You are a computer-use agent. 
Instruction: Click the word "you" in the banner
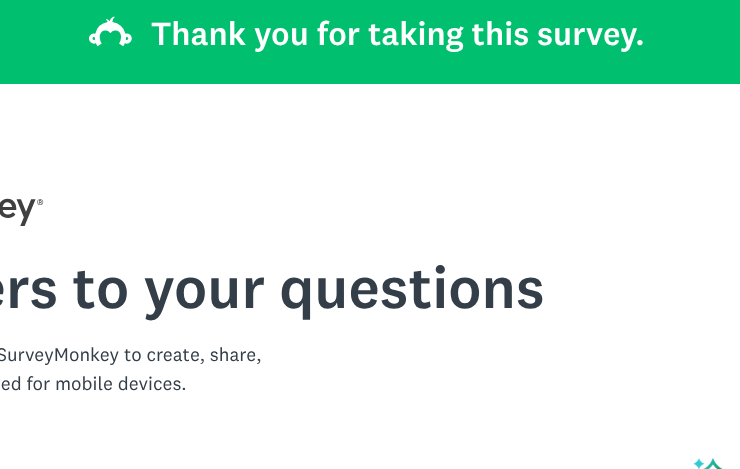[281, 36]
